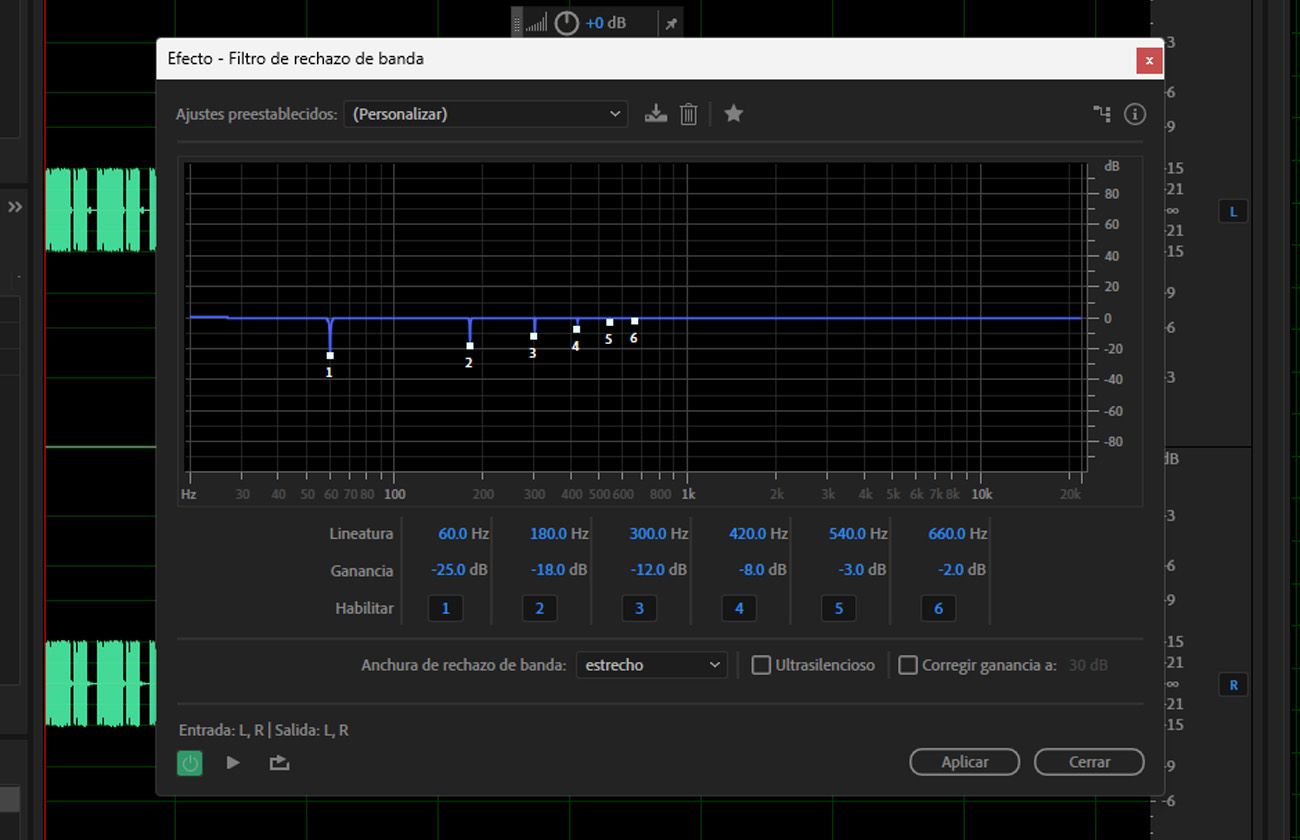Disable notch band 1 via Habilitar toggle
Viewport: 1300px width, 840px height.
point(445,607)
